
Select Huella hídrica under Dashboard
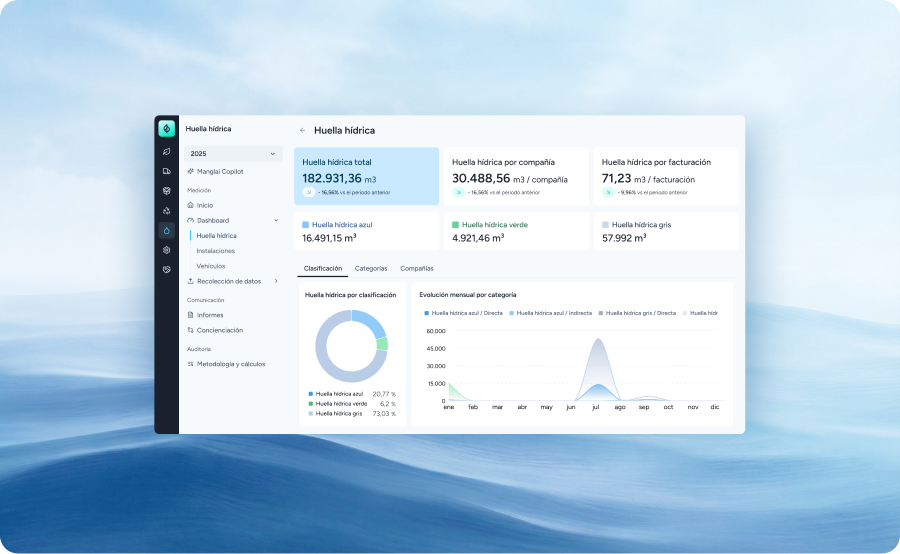216,235
